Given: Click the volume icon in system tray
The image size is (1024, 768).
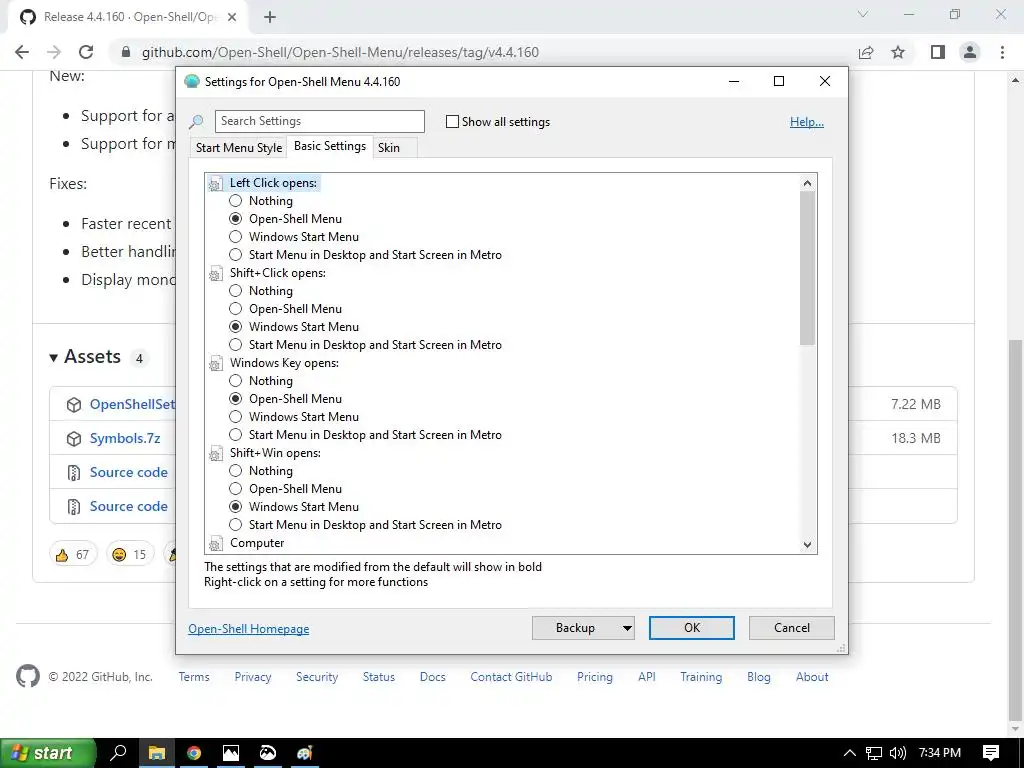Looking at the screenshot, I should (898, 753).
